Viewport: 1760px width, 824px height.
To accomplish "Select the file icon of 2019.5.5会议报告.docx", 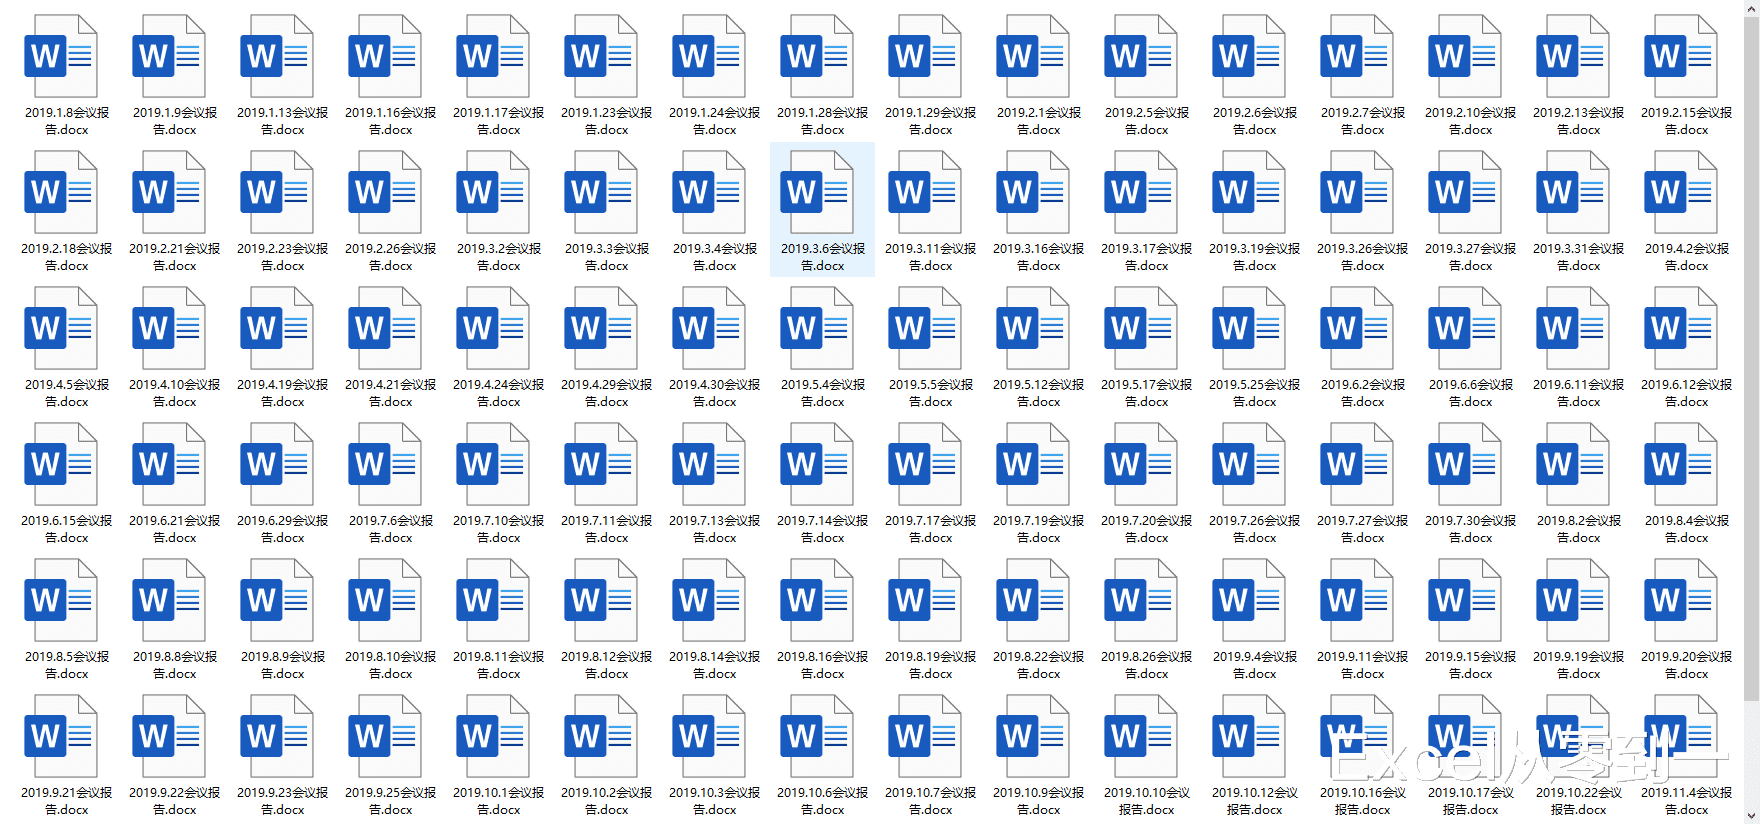I will point(925,328).
